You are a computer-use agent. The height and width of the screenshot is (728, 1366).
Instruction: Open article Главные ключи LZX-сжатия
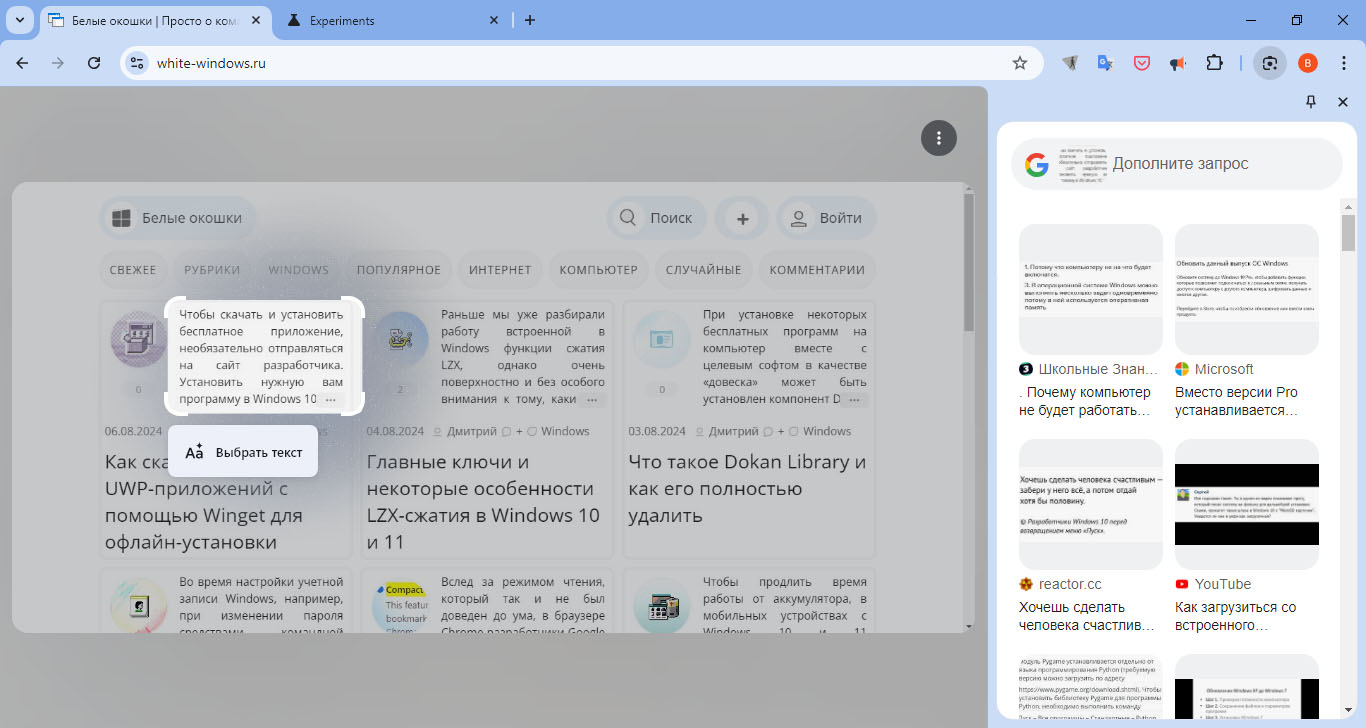click(483, 502)
